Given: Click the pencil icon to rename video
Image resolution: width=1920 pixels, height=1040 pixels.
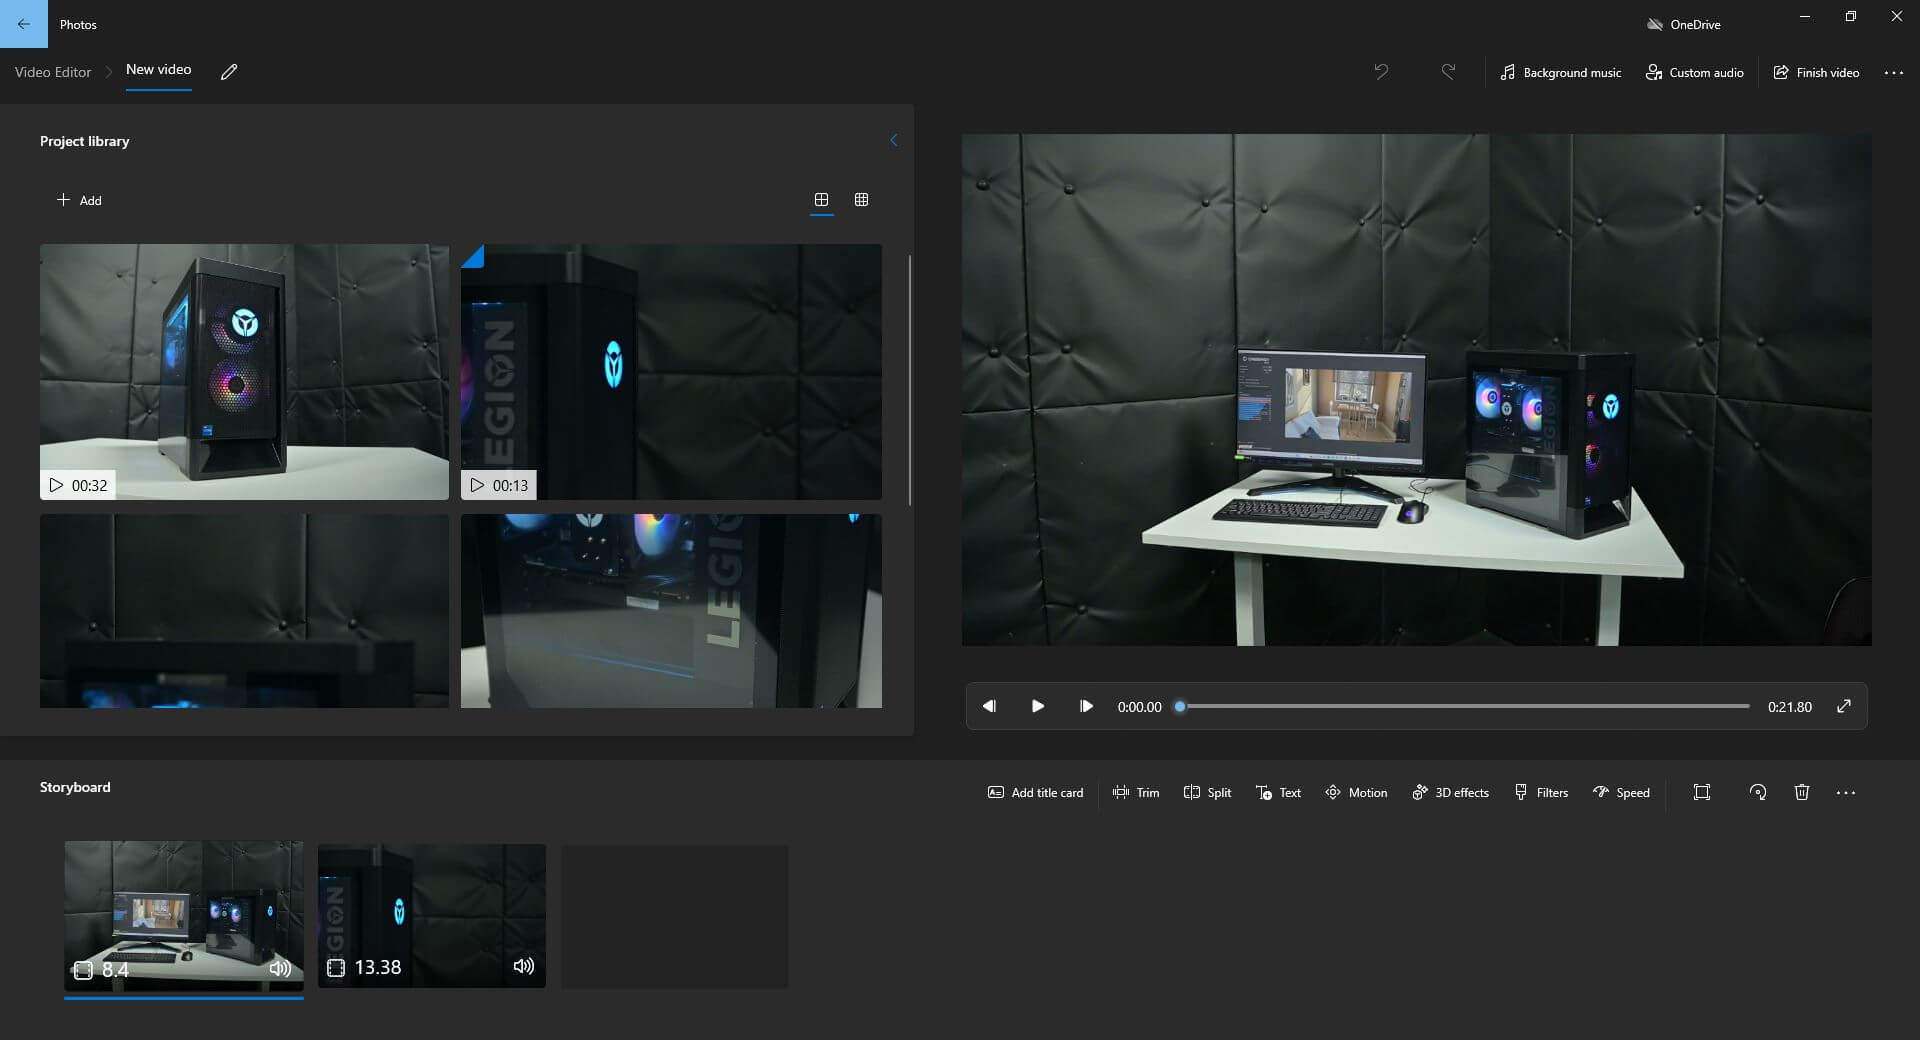Looking at the screenshot, I should tap(229, 72).
